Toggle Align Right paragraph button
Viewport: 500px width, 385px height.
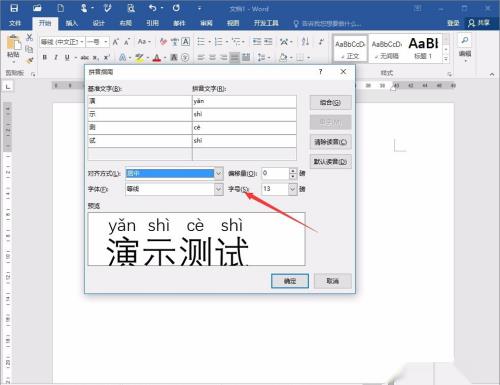click(224, 58)
